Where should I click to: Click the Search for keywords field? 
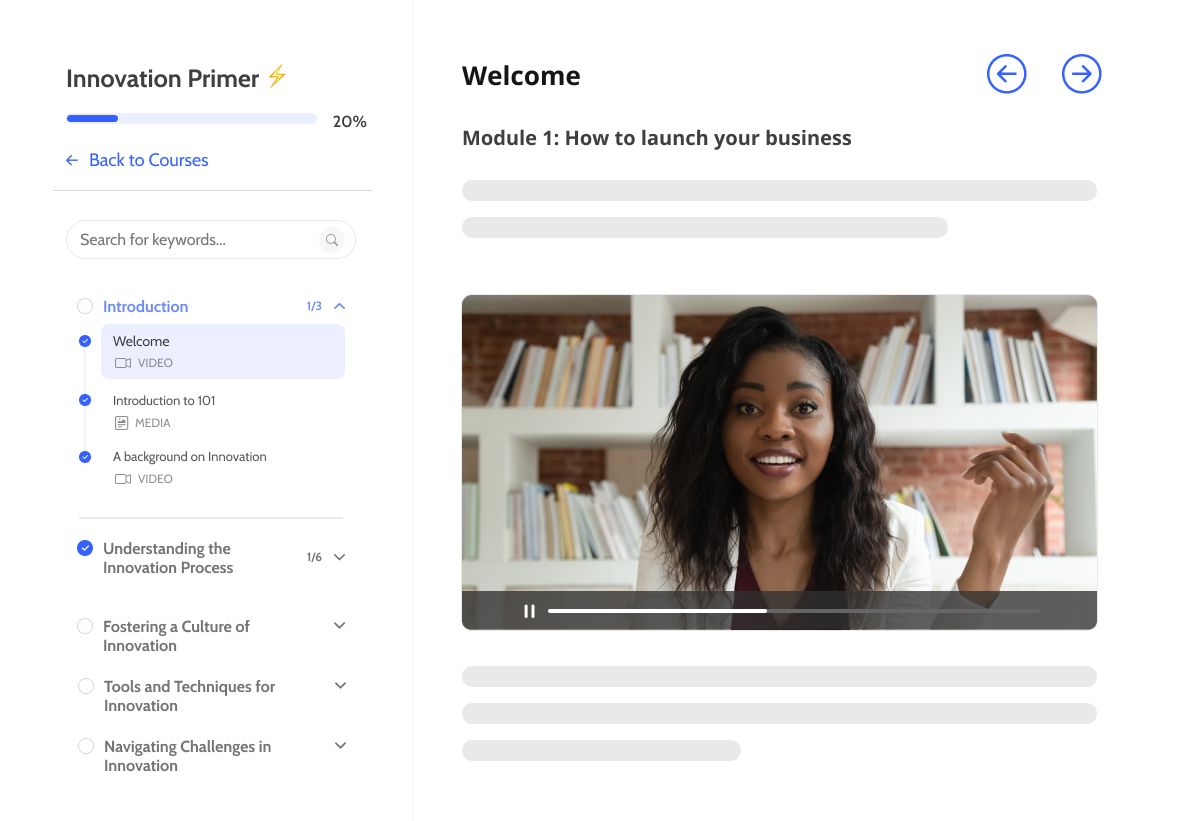coord(210,240)
